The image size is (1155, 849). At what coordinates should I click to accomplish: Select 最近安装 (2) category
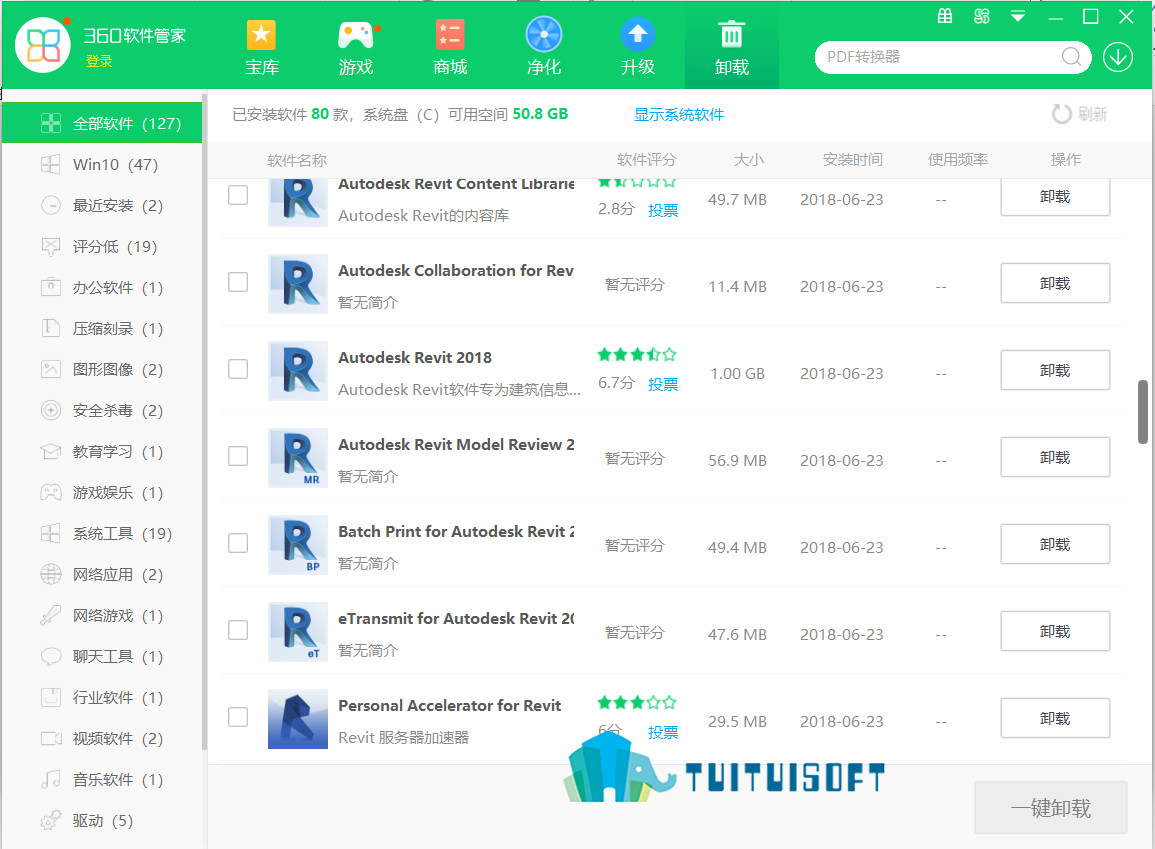click(x=102, y=205)
